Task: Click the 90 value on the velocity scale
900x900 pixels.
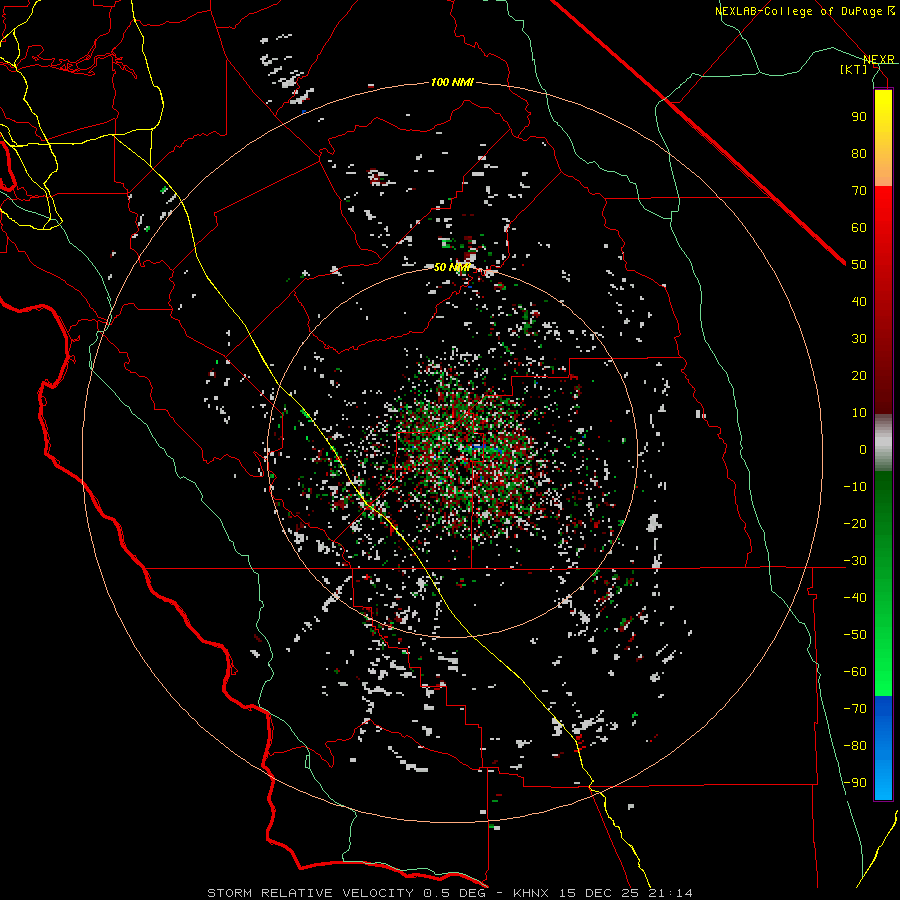Action: click(x=859, y=117)
